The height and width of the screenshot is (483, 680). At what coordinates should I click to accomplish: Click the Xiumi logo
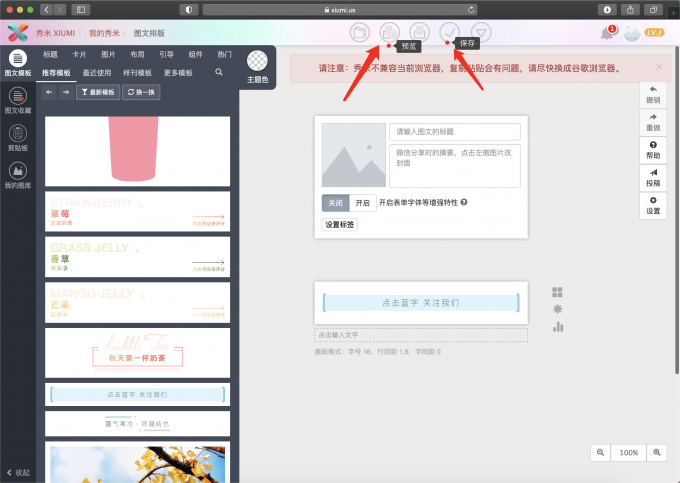click(x=18, y=33)
